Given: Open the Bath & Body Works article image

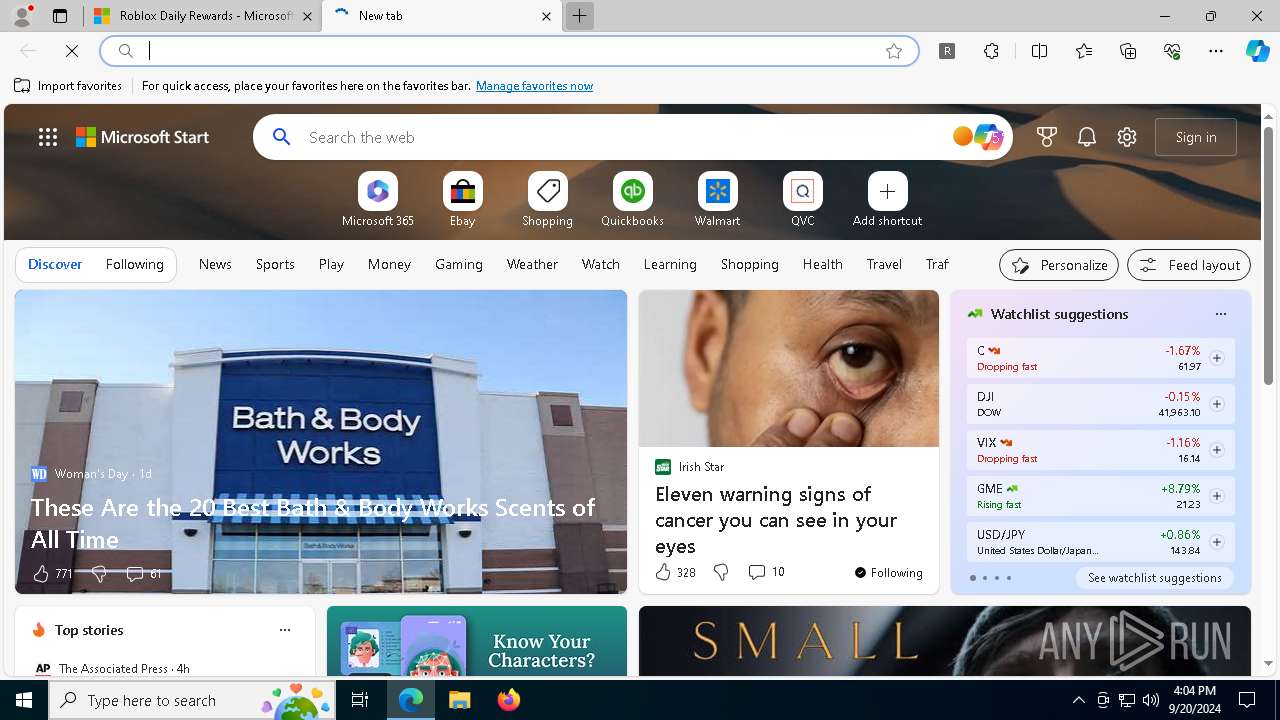Looking at the screenshot, I should click(321, 441).
